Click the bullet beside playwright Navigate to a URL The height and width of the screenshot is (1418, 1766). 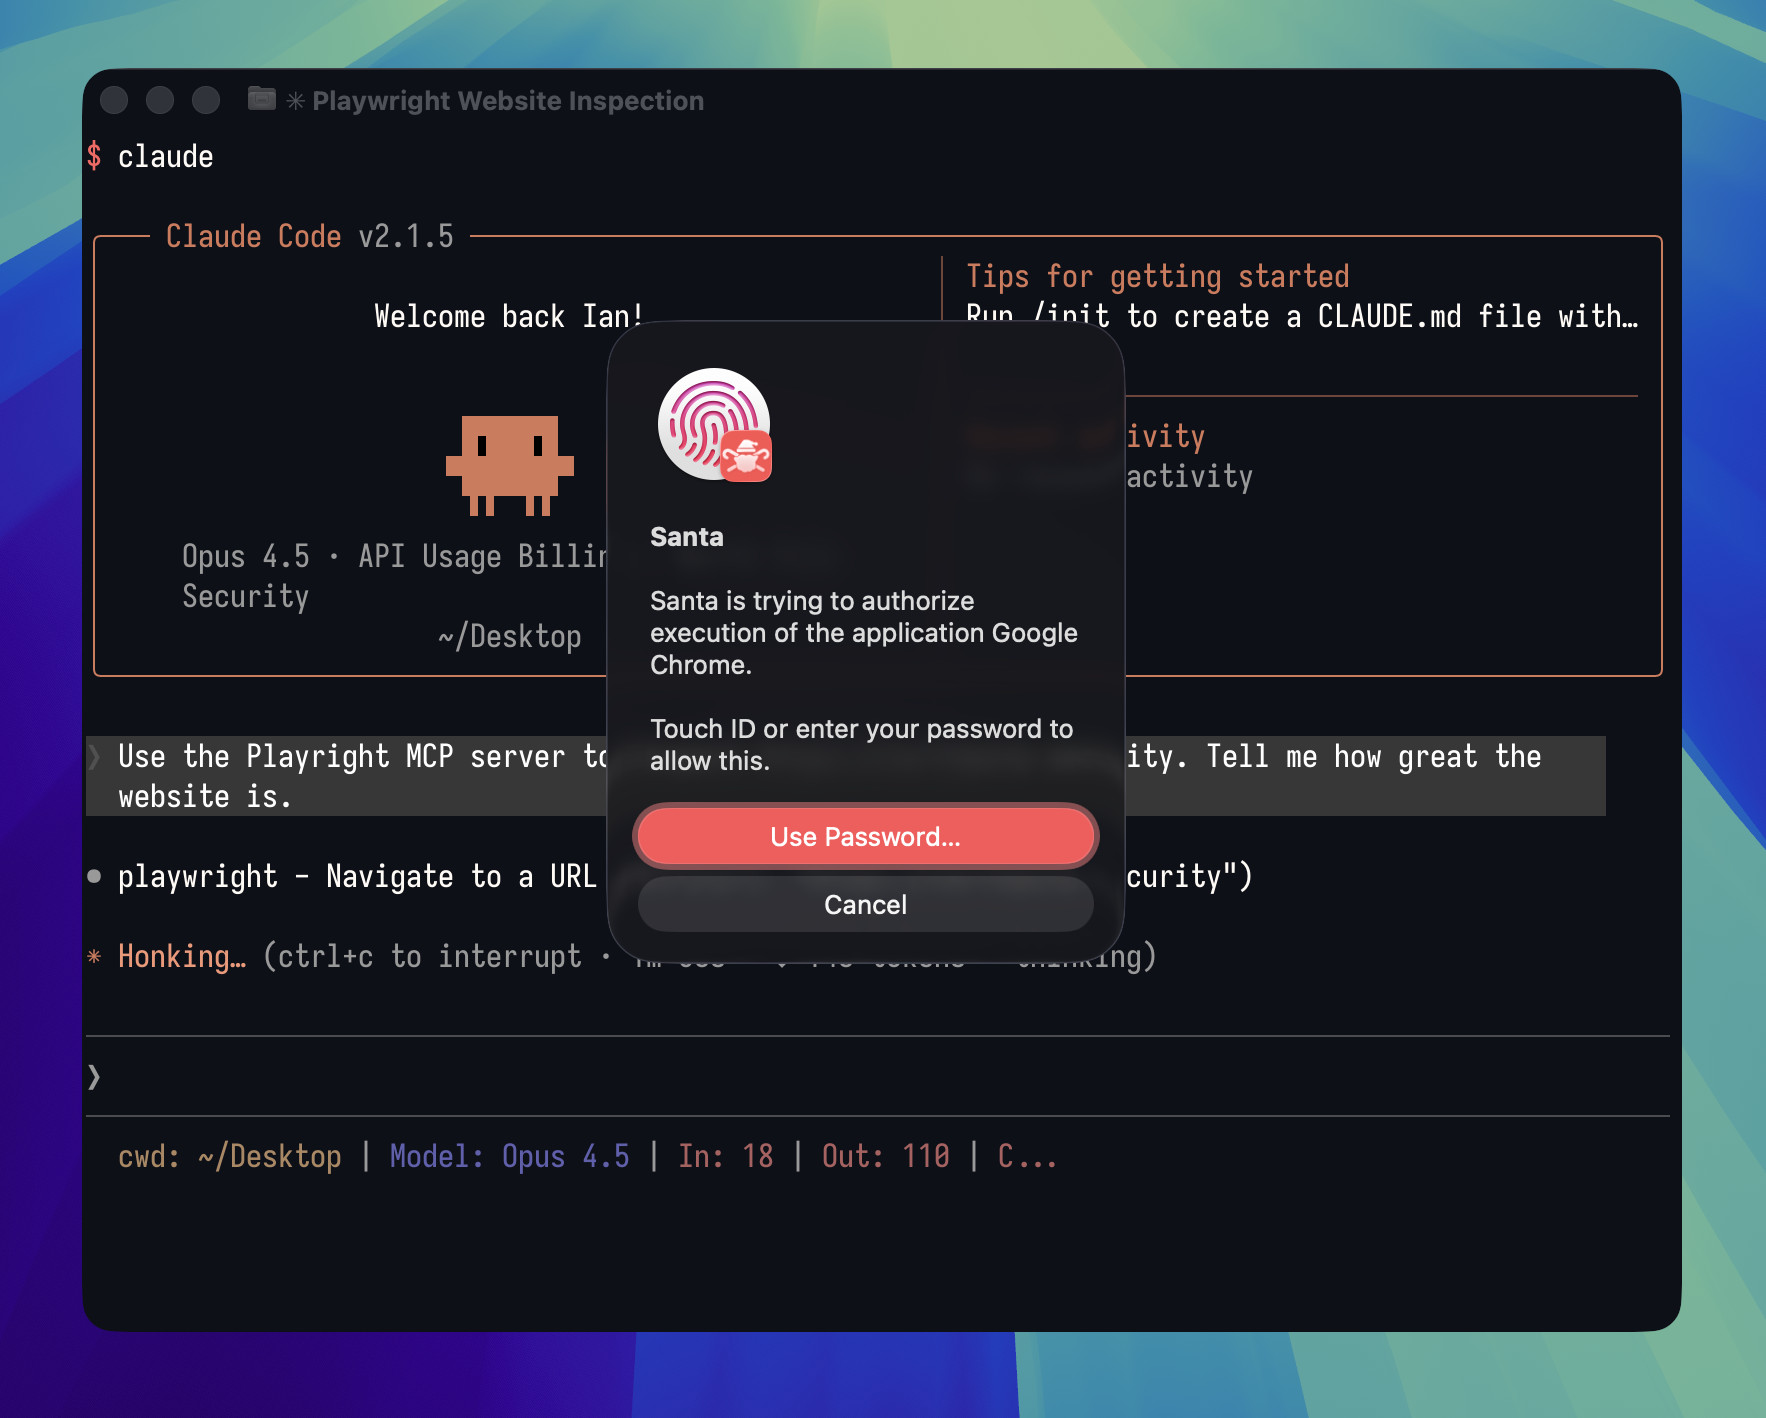(94, 877)
